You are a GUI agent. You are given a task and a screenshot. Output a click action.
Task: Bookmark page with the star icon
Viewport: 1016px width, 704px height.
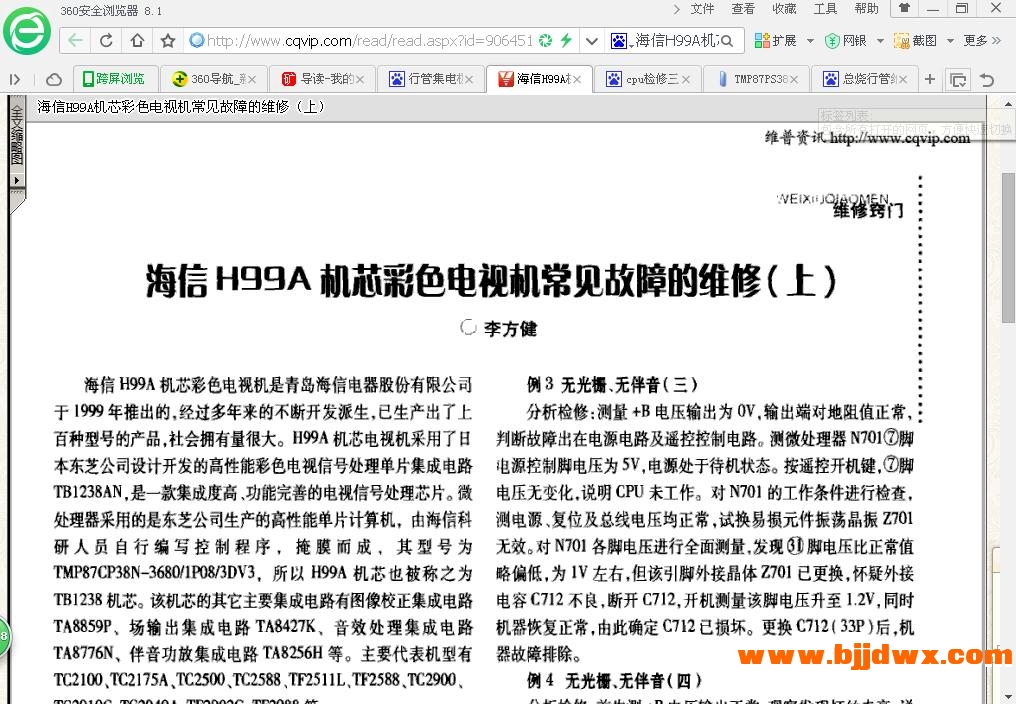168,41
